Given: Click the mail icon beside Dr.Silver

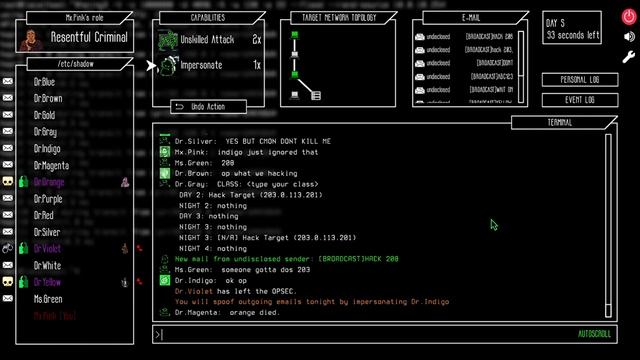Looking at the screenshot, I should [8, 231].
